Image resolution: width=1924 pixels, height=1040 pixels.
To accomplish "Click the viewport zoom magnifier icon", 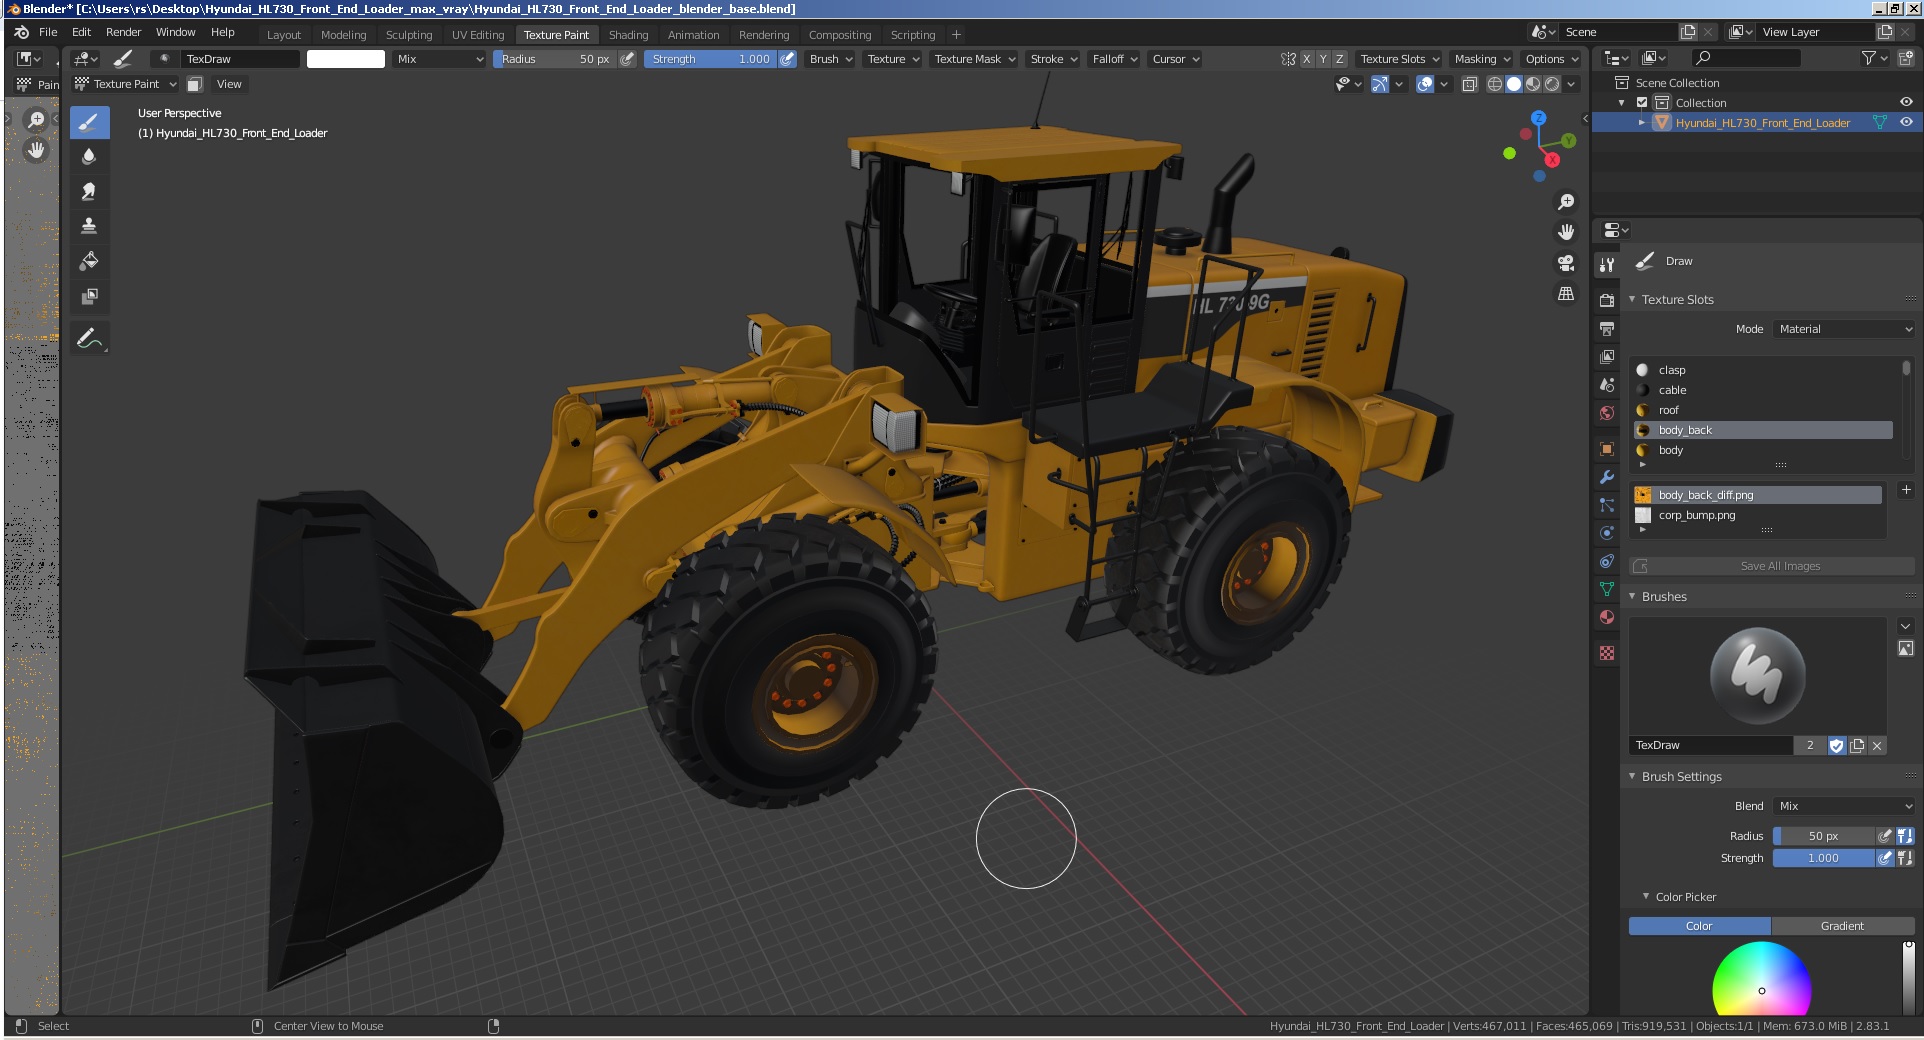I will pyautogui.click(x=1566, y=202).
